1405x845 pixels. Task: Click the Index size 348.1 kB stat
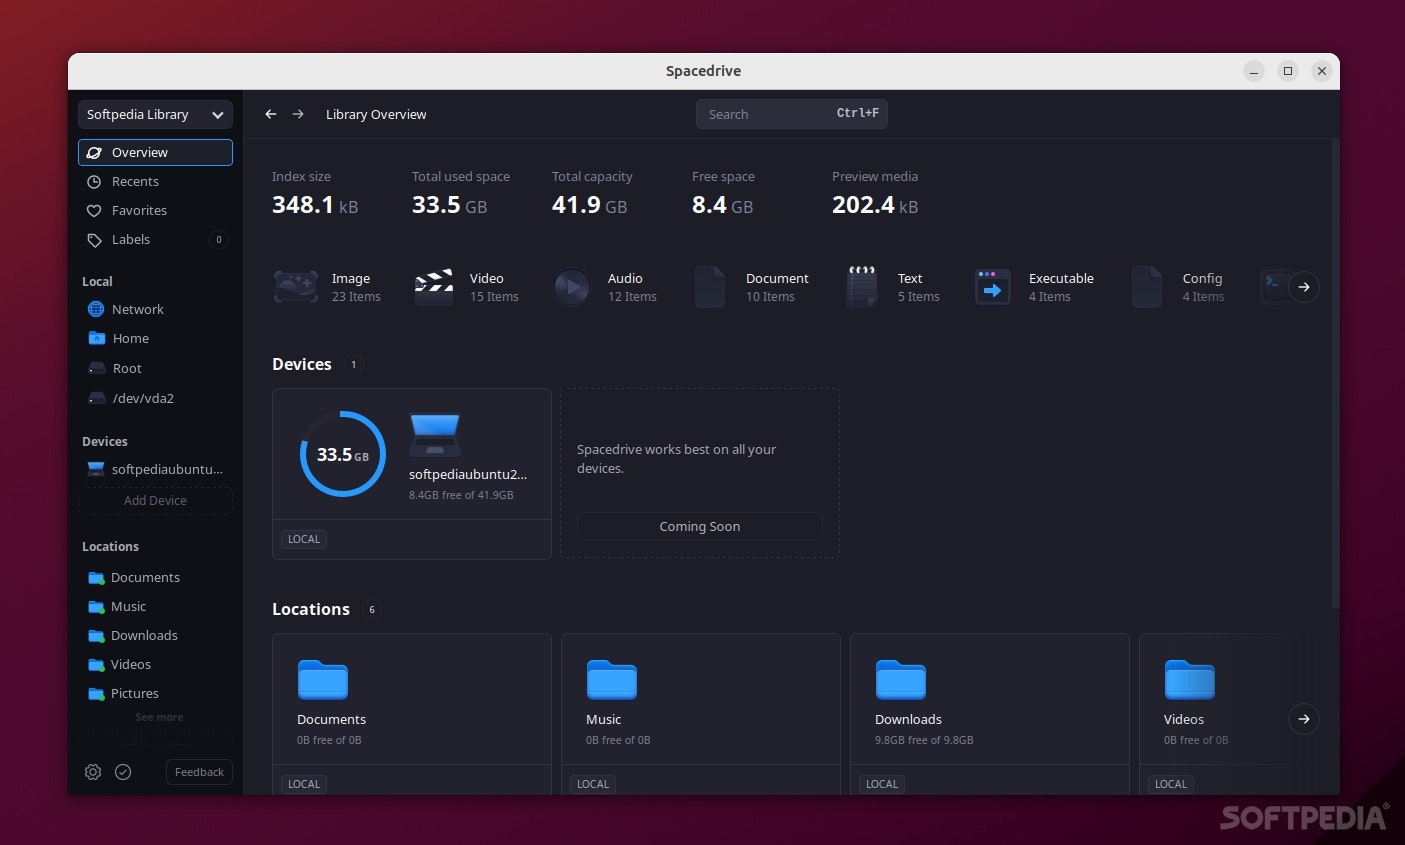(315, 194)
